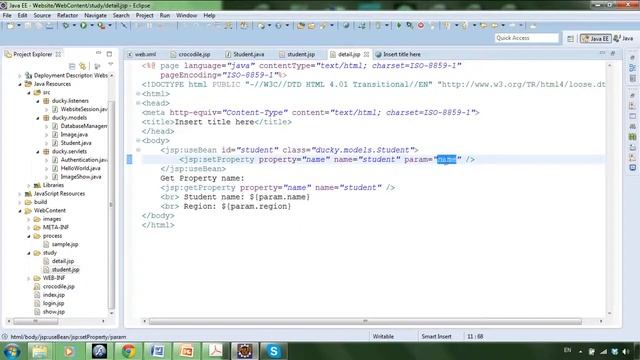Expand the Libraries node
Image resolution: width=640 pixels, height=360 pixels.
(x=29, y=185)
